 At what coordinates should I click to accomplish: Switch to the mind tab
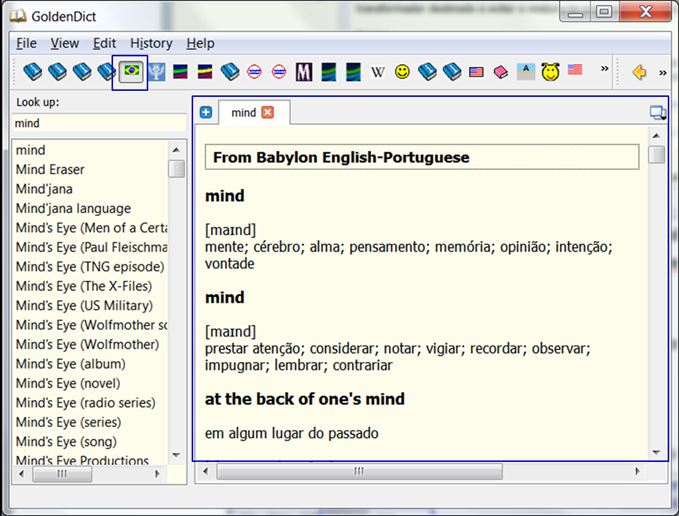243,113
